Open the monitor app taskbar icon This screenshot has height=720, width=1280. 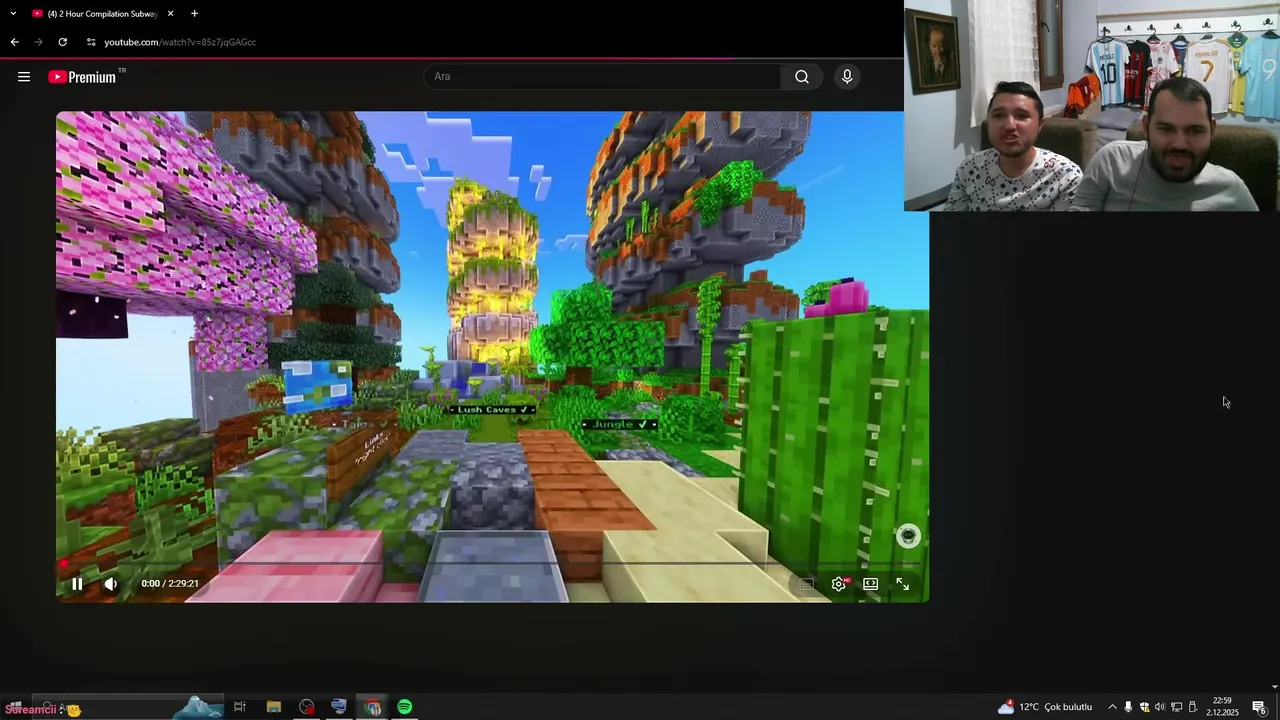click(x=339, y=707)
